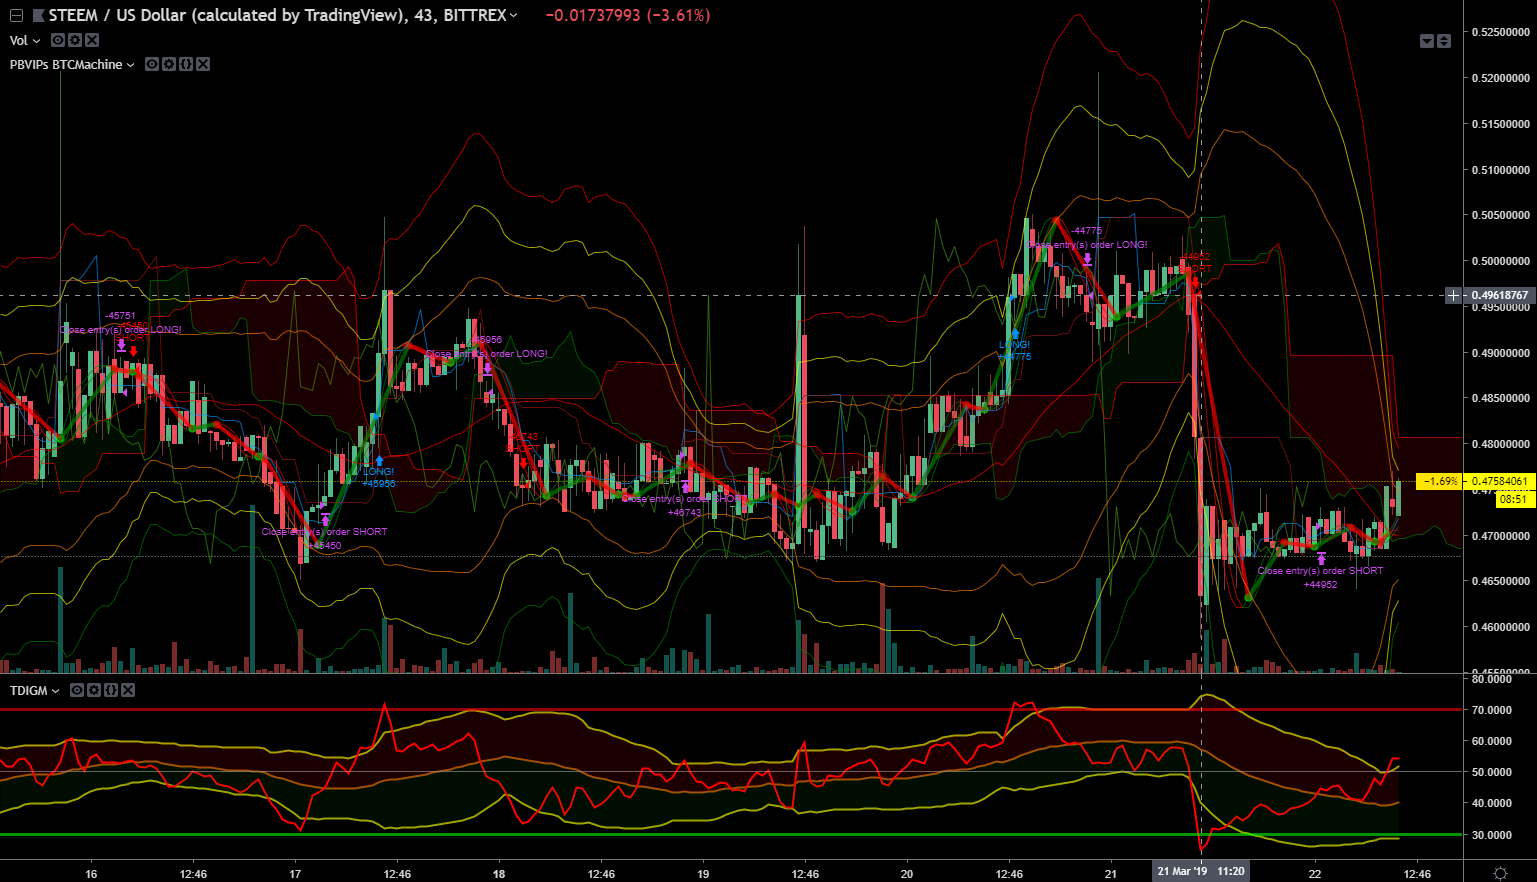This screenshot has width=1537, height=882.
Task: Click the current price label 0.47584061
Action: pyautogui.click(x=1500, y=481)
